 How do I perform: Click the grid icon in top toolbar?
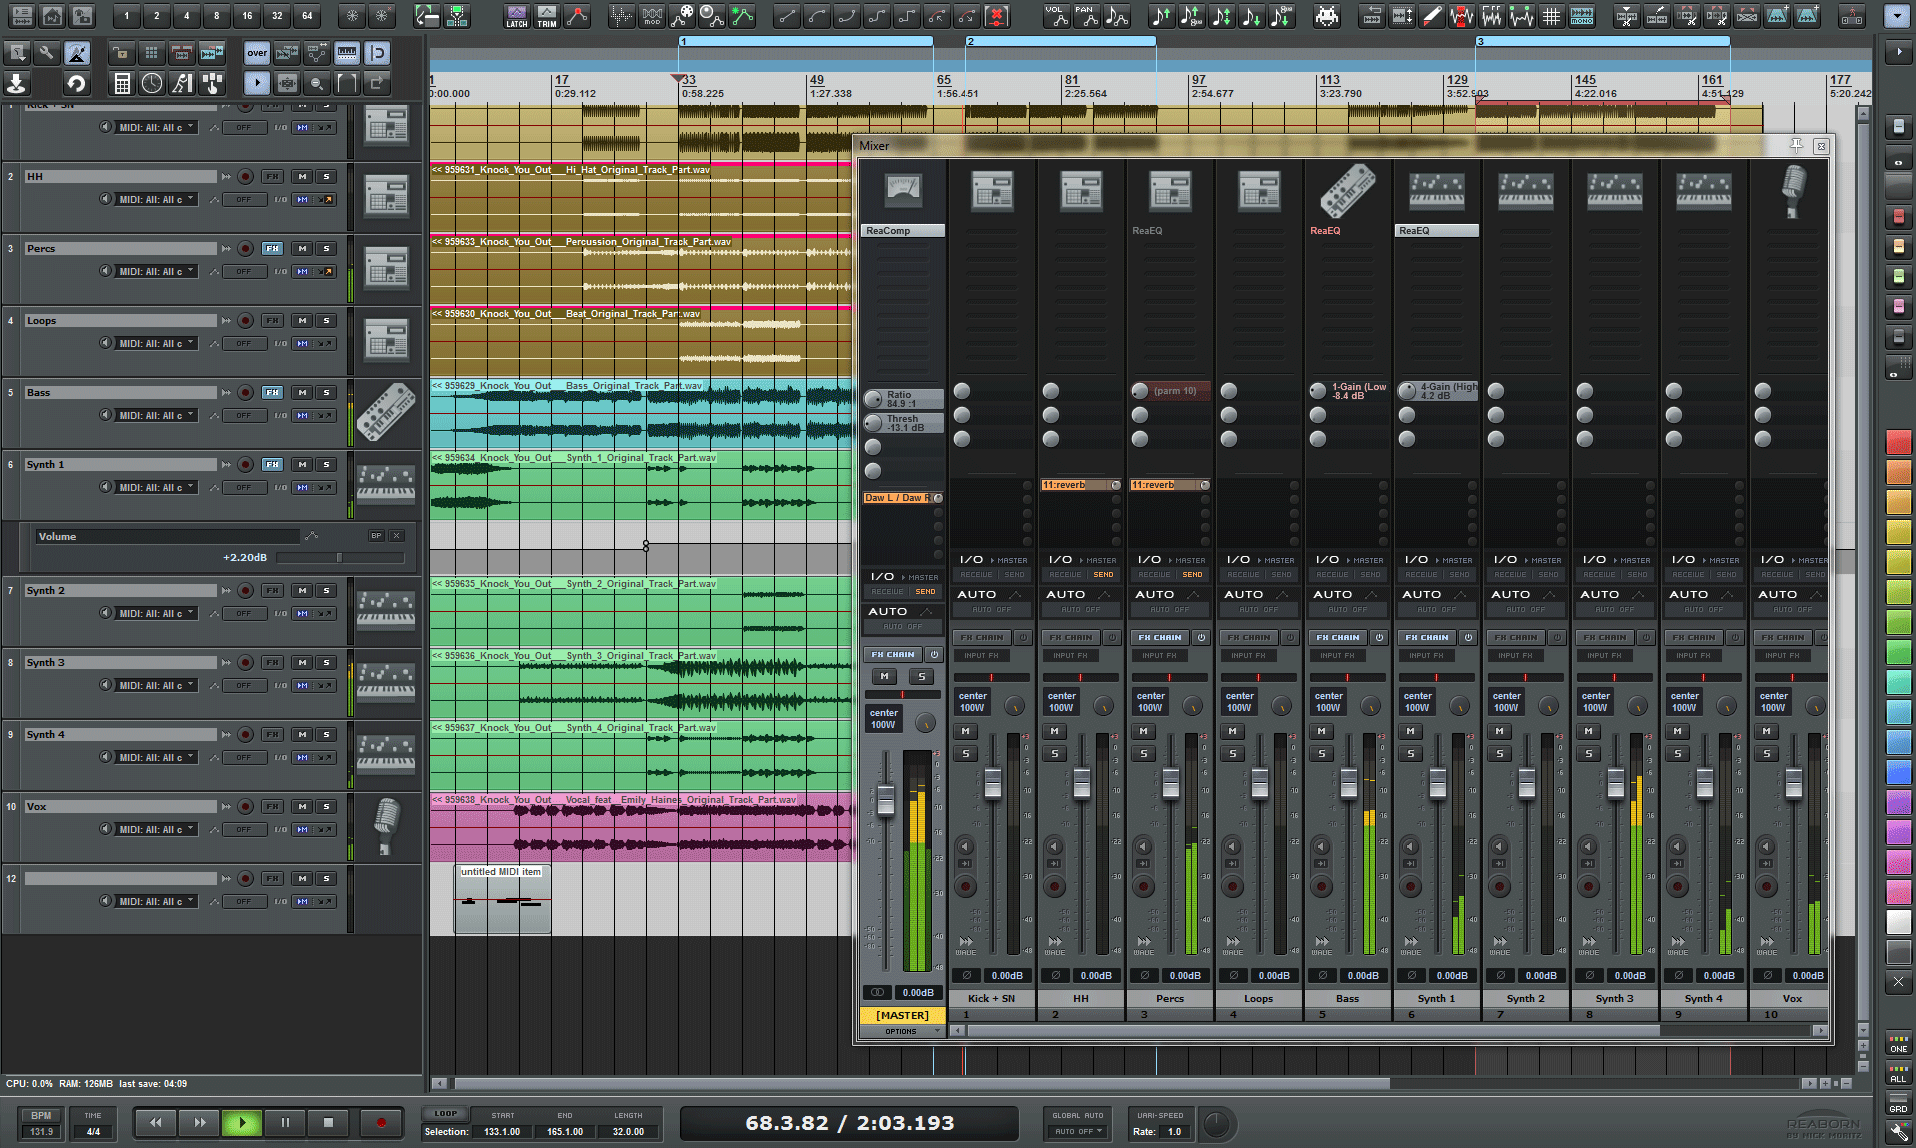coord(1552,15)
